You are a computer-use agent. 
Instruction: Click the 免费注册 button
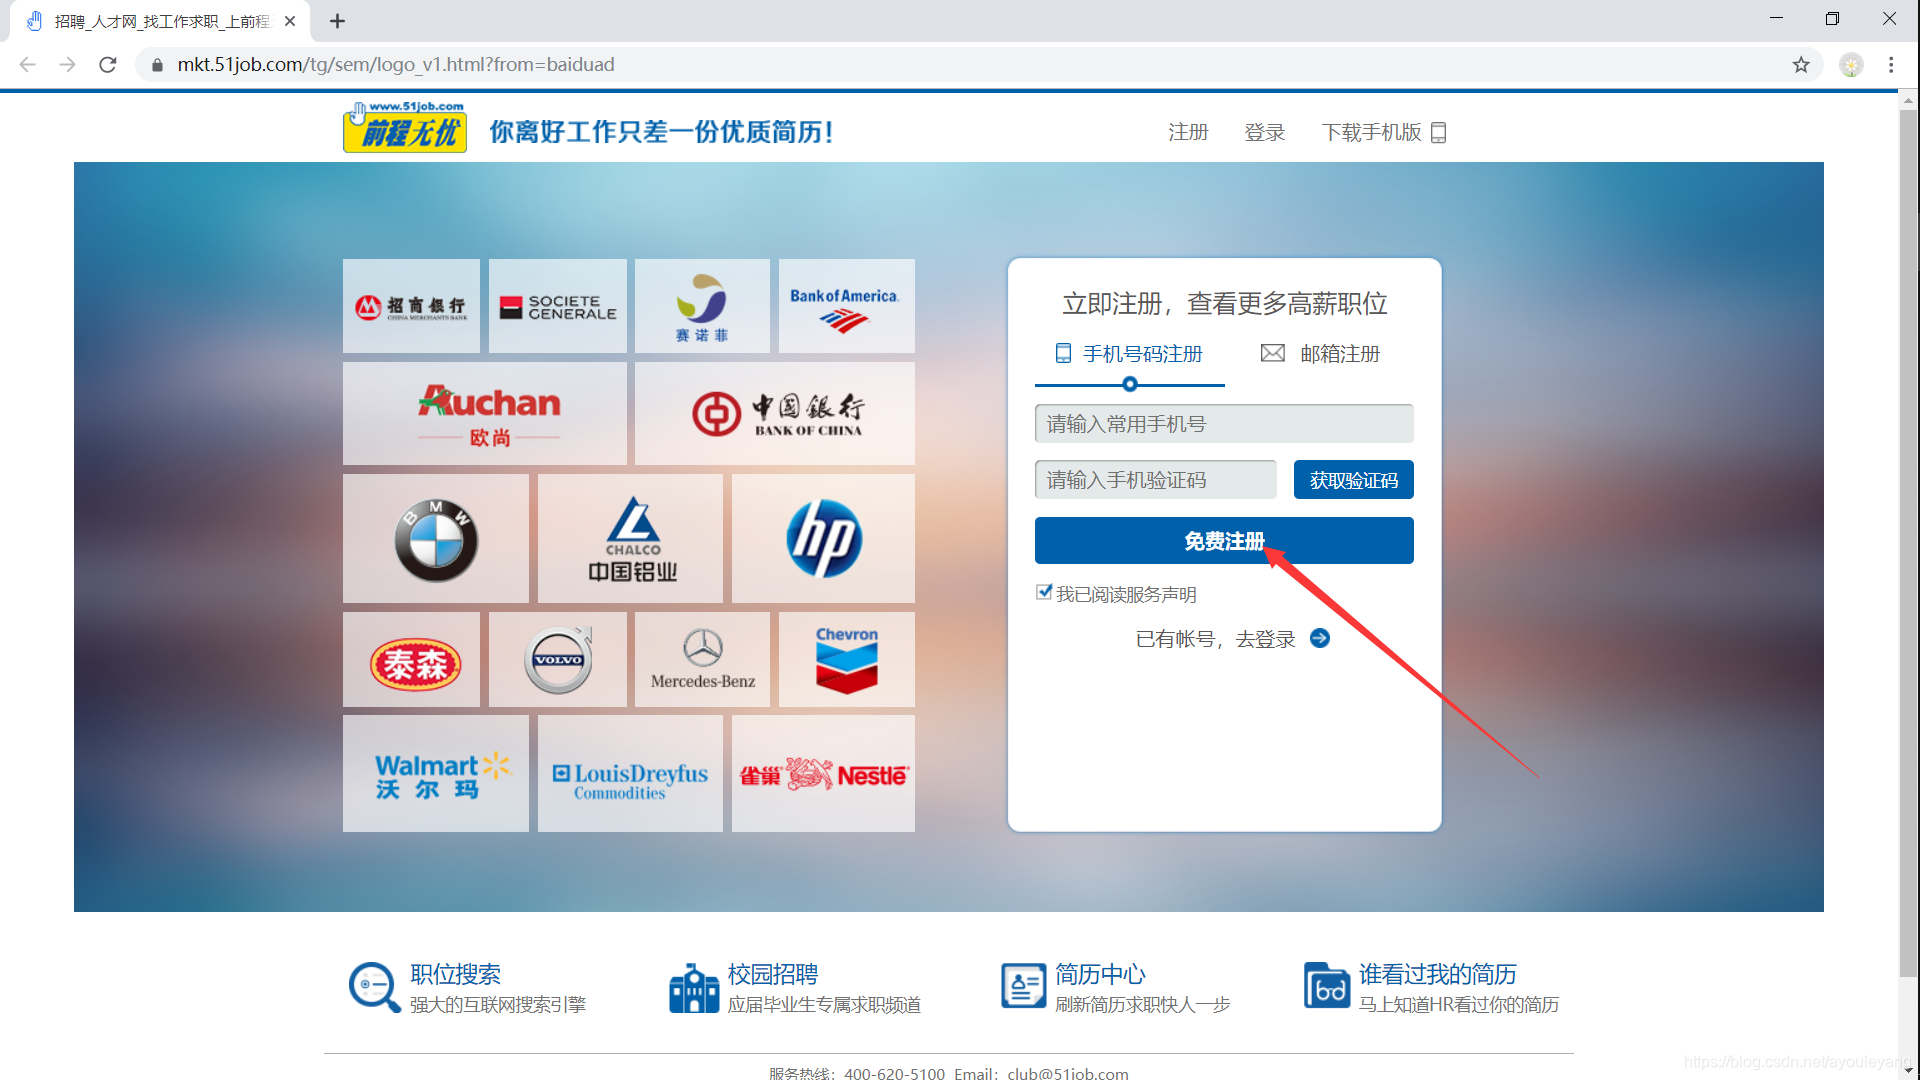point(1224,541)
